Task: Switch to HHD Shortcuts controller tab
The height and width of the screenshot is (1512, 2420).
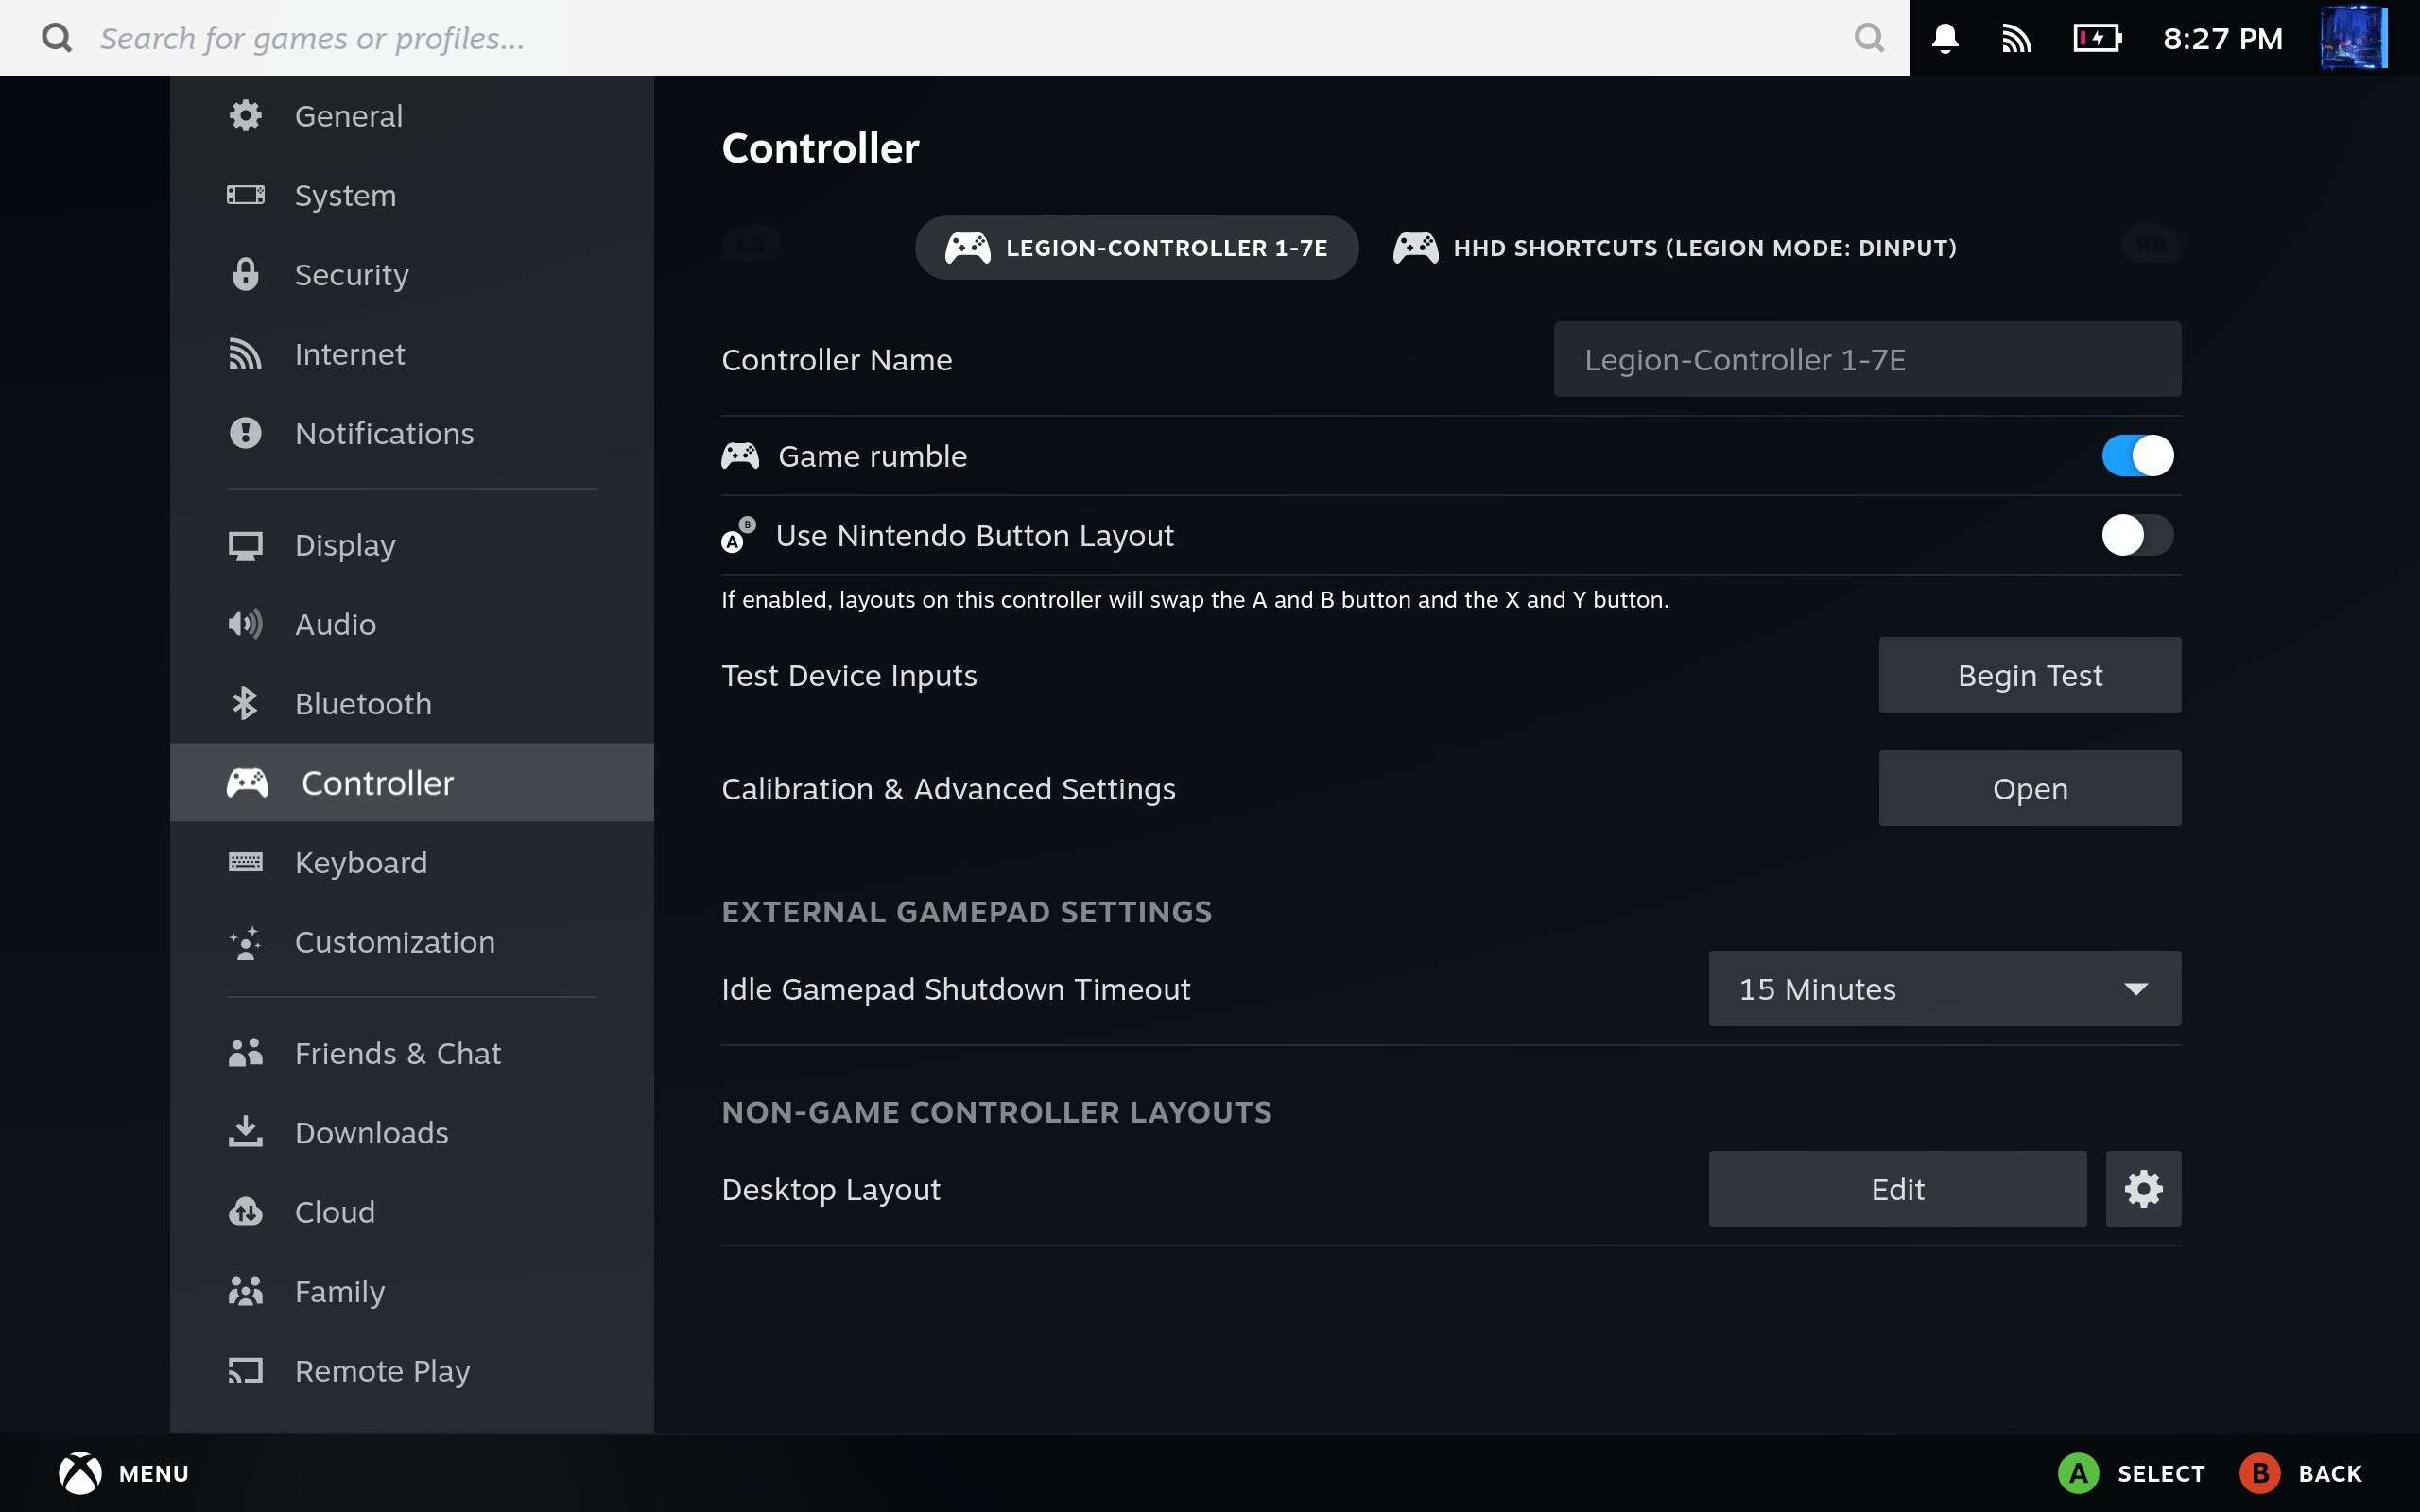Action: (x=1675, y=247)
